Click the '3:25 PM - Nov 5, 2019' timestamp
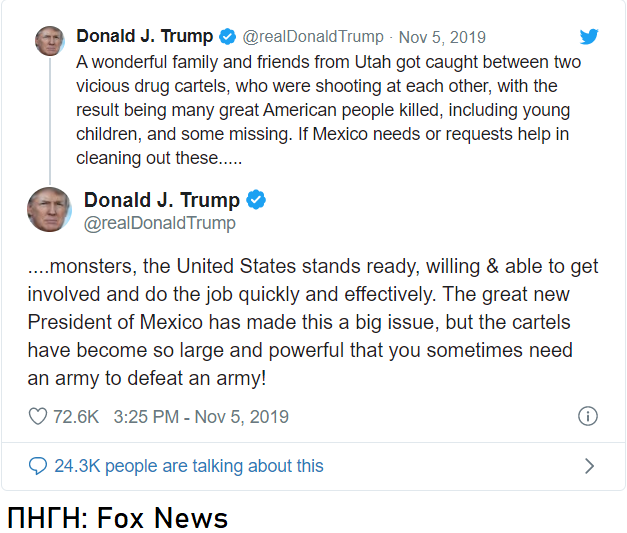The height and width of the screenshot is (533, 627). click(x=201, y=417)
